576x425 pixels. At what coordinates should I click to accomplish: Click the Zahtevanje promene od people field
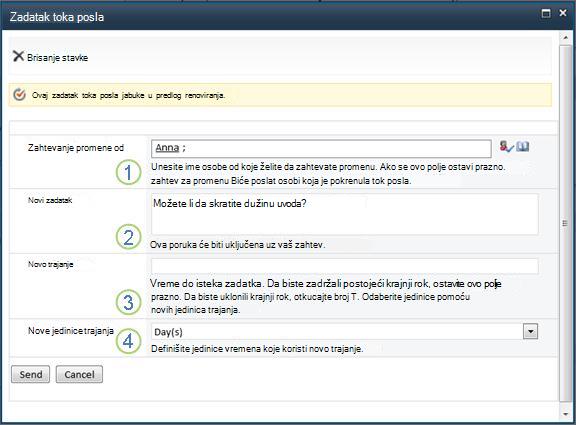point(321,148)
